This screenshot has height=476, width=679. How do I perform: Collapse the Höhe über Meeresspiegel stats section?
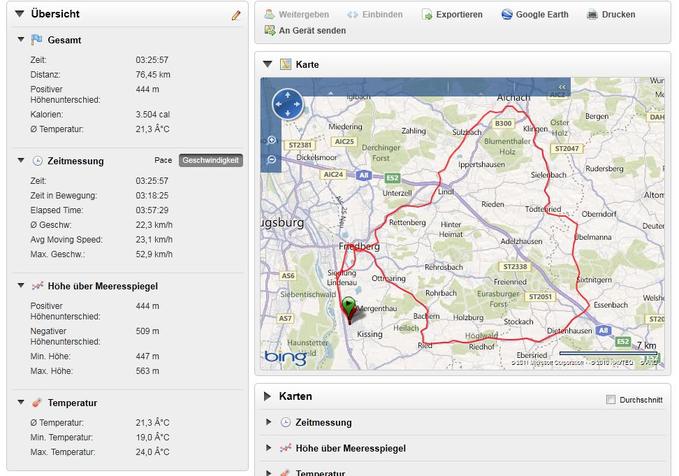coord(22,286)
